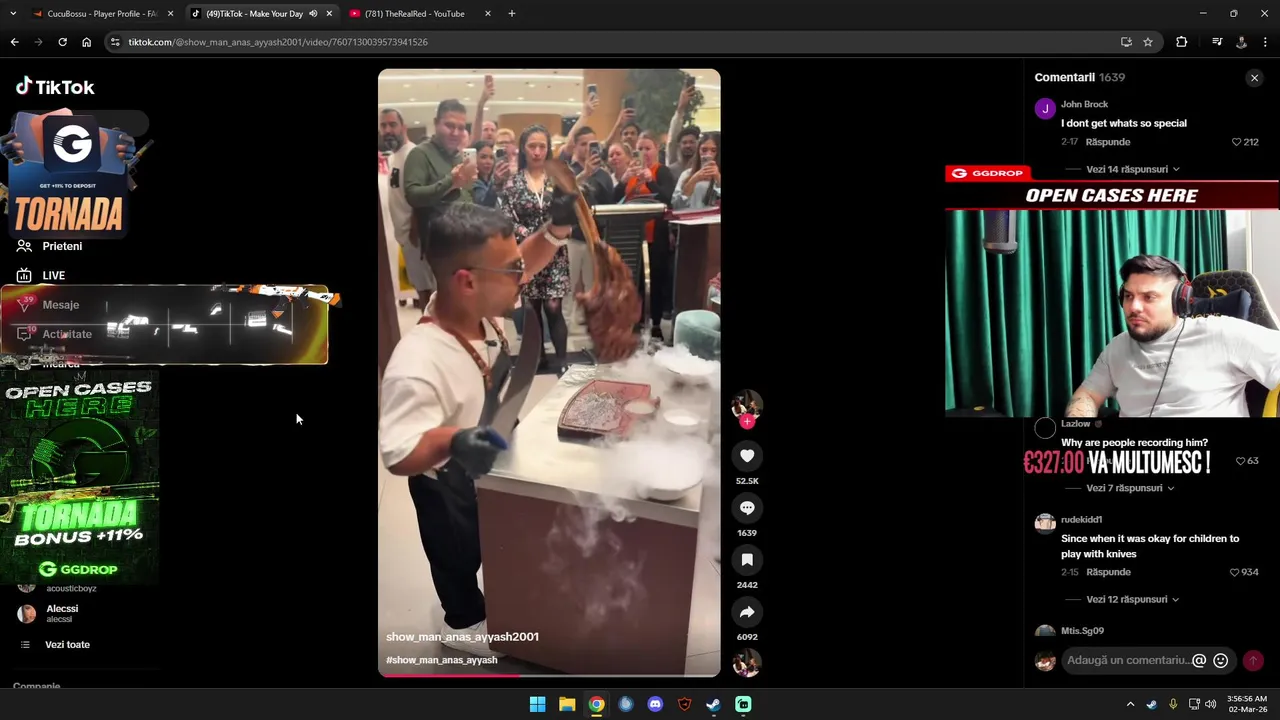Like John Brock's comment heart

click(1237, 142)
